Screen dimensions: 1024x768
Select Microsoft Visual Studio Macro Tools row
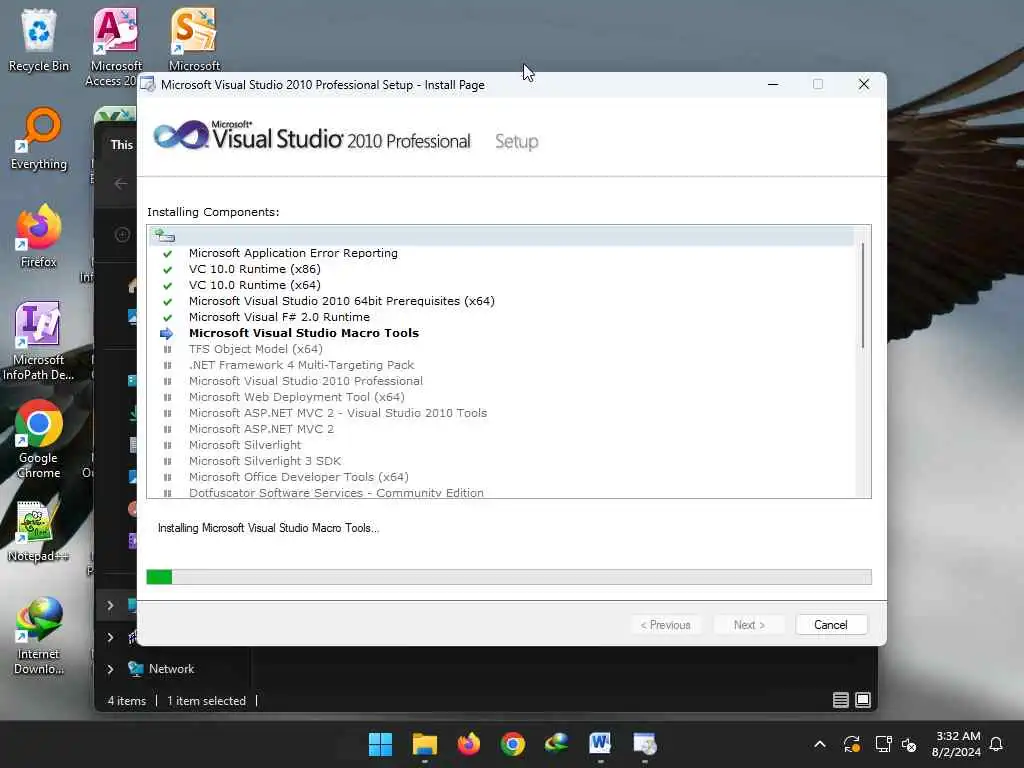click(x=304, y=333)
